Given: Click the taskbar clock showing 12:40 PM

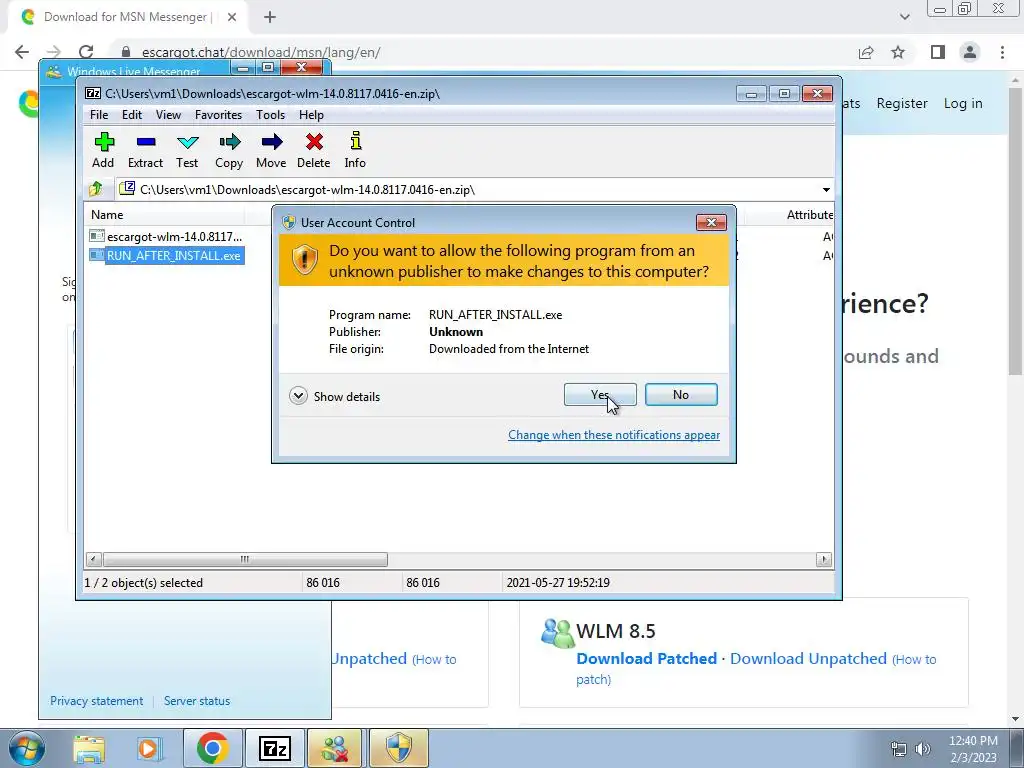Looking at the screenshot, I should click(973, 749).
